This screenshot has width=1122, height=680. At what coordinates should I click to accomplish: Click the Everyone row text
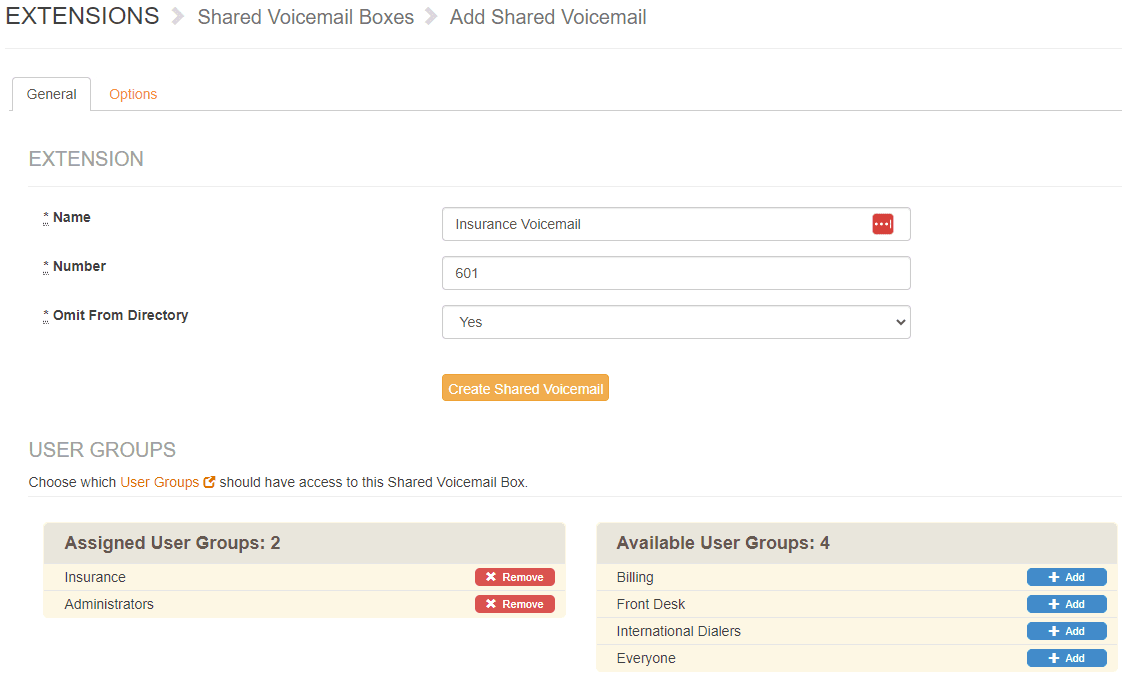click(x=645, y=659)
